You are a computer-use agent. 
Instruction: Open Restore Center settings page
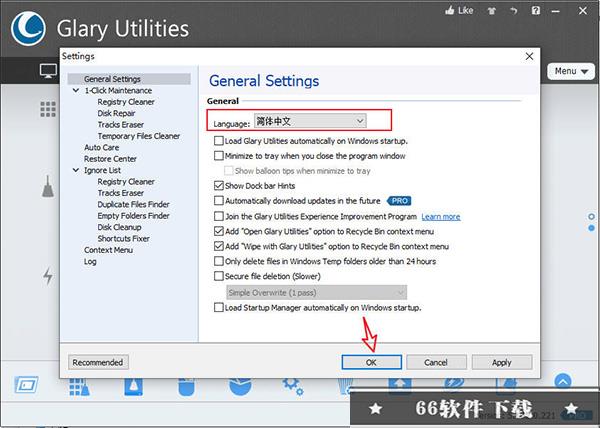(110, 159)
